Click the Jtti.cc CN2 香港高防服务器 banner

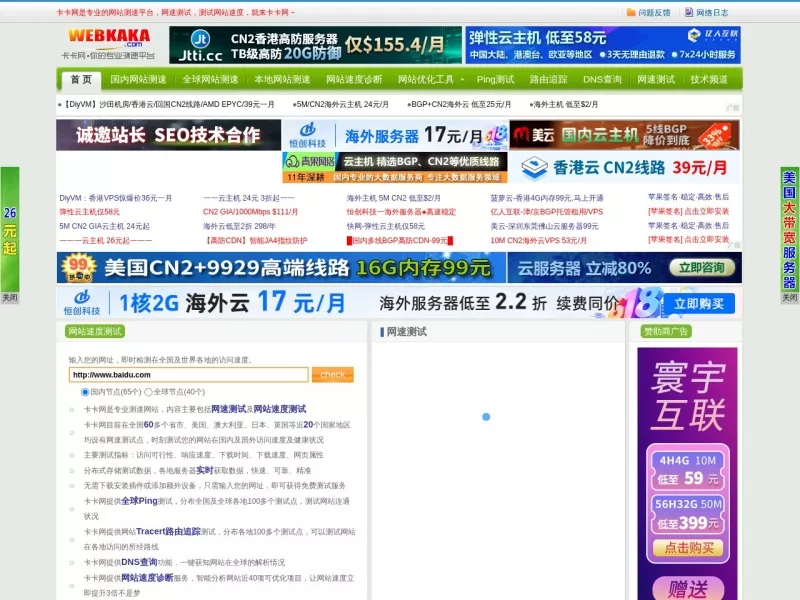click(x=315, y=45)
